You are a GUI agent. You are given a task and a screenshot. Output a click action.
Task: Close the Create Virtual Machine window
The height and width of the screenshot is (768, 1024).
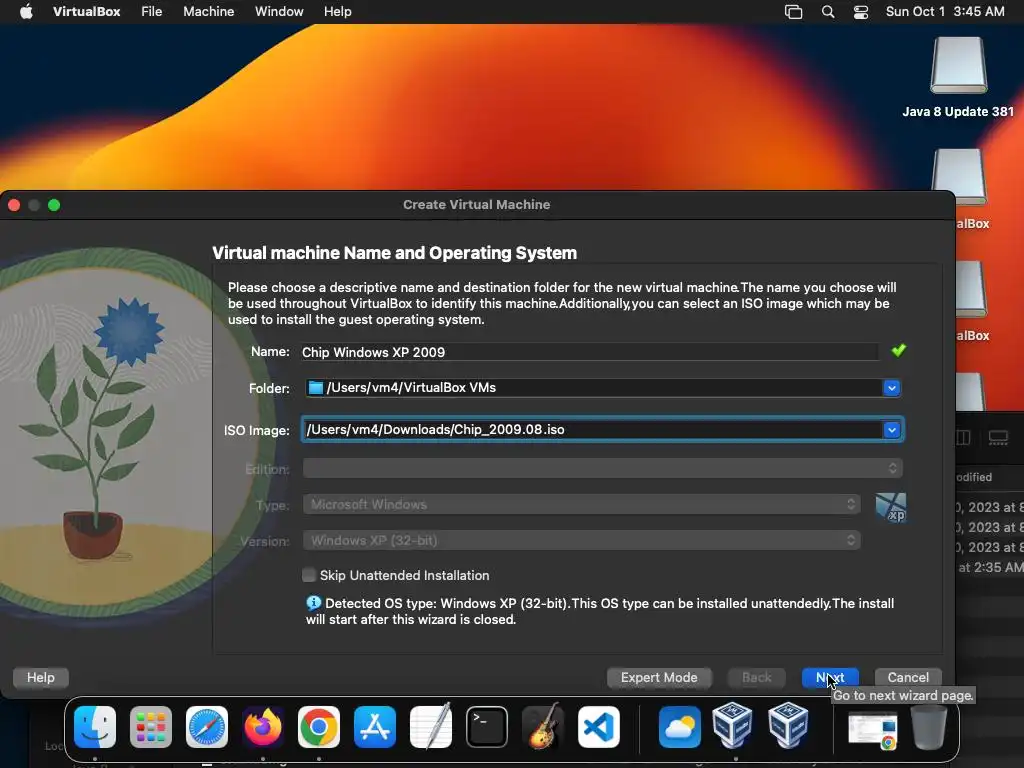tap(14, 205)
